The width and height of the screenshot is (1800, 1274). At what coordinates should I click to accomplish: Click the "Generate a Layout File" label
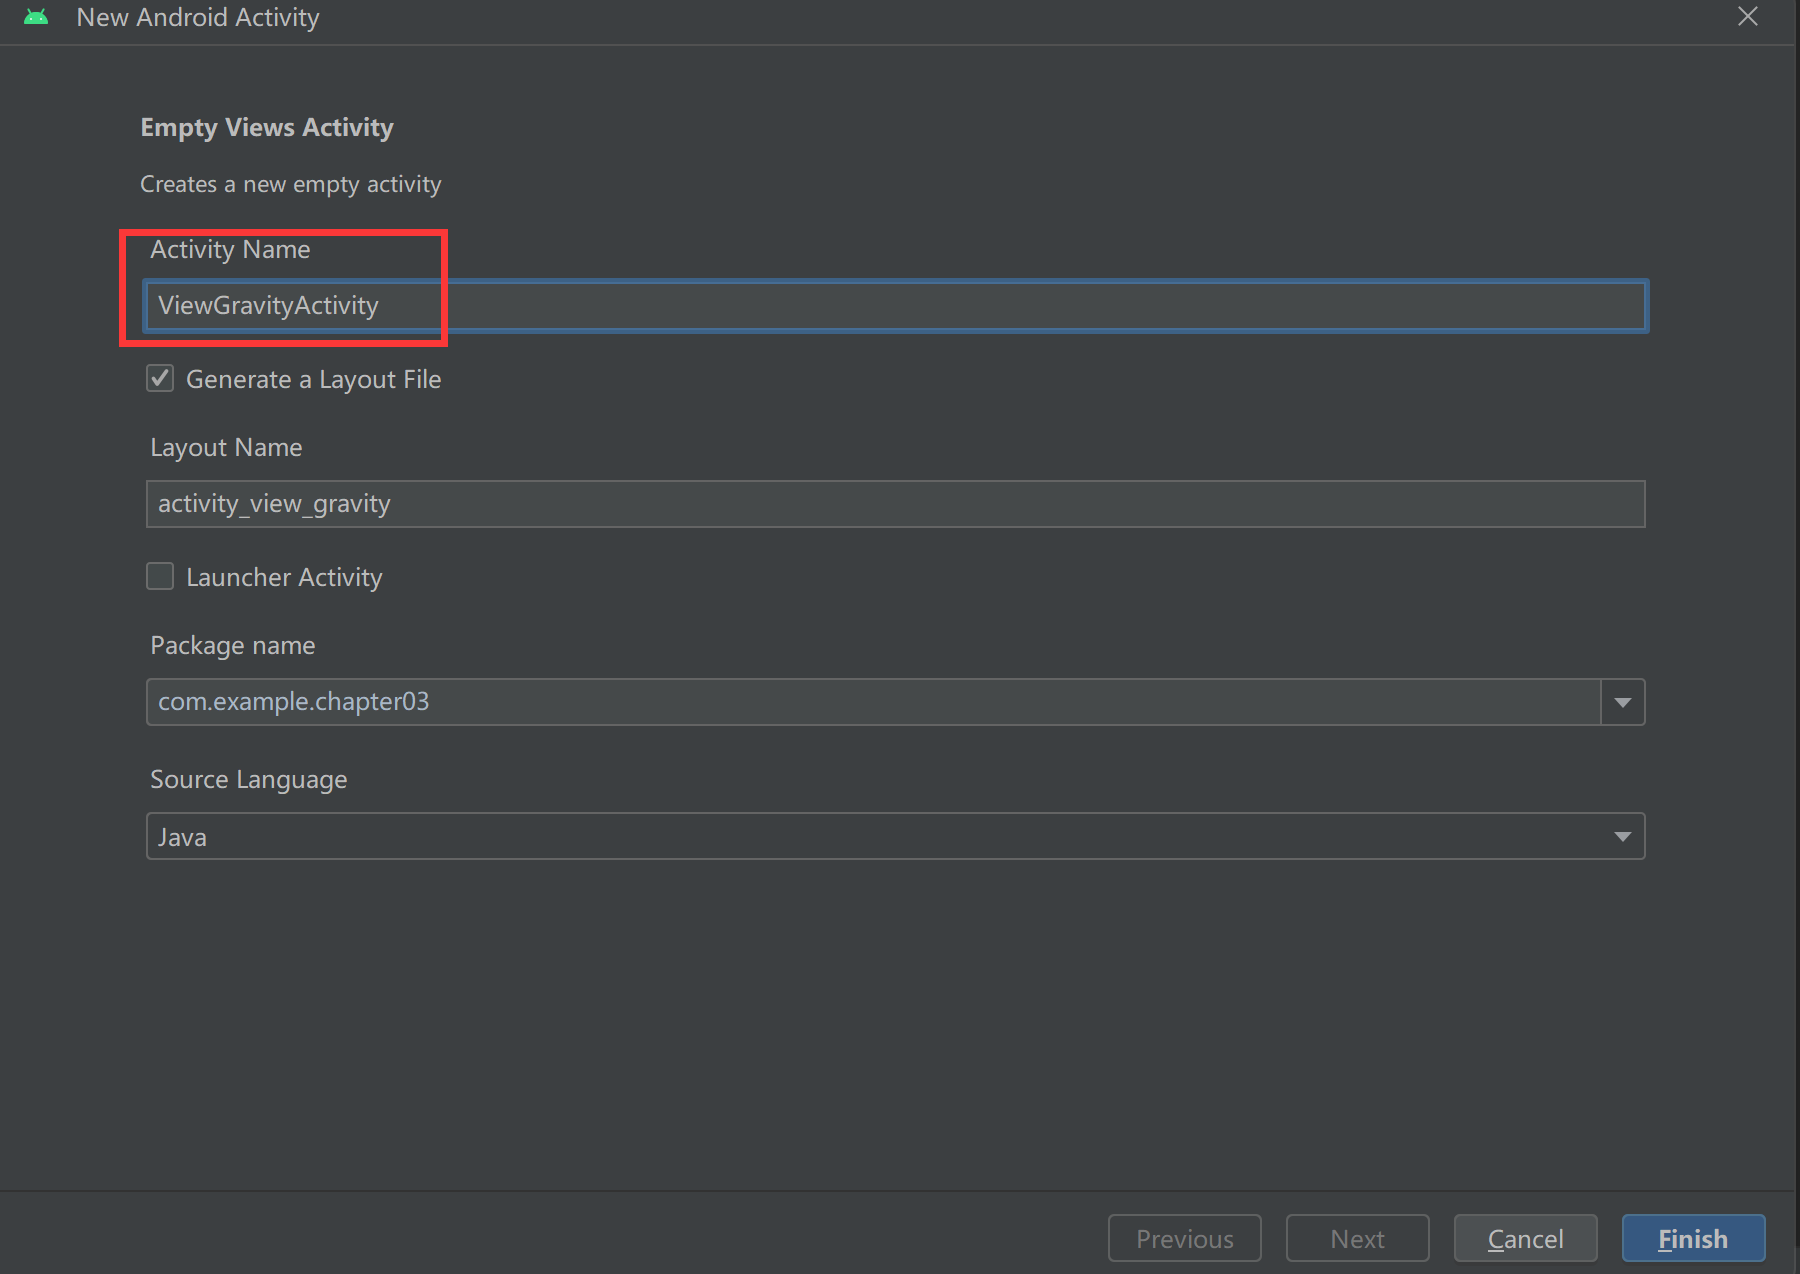pyautogui.click(x=314, y=380)
